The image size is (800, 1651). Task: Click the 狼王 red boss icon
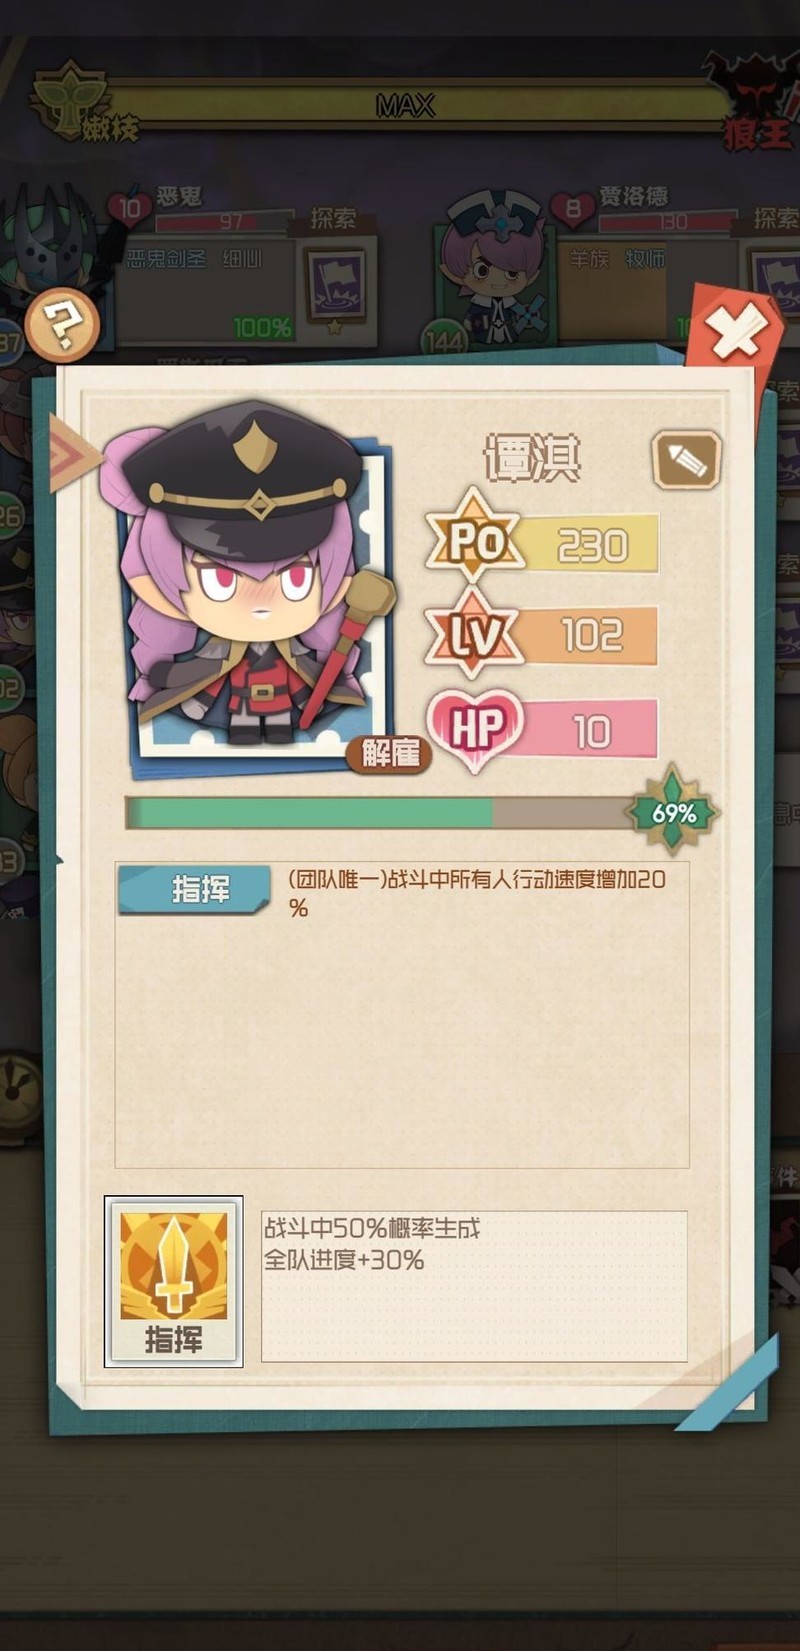[x=756, y=103]
